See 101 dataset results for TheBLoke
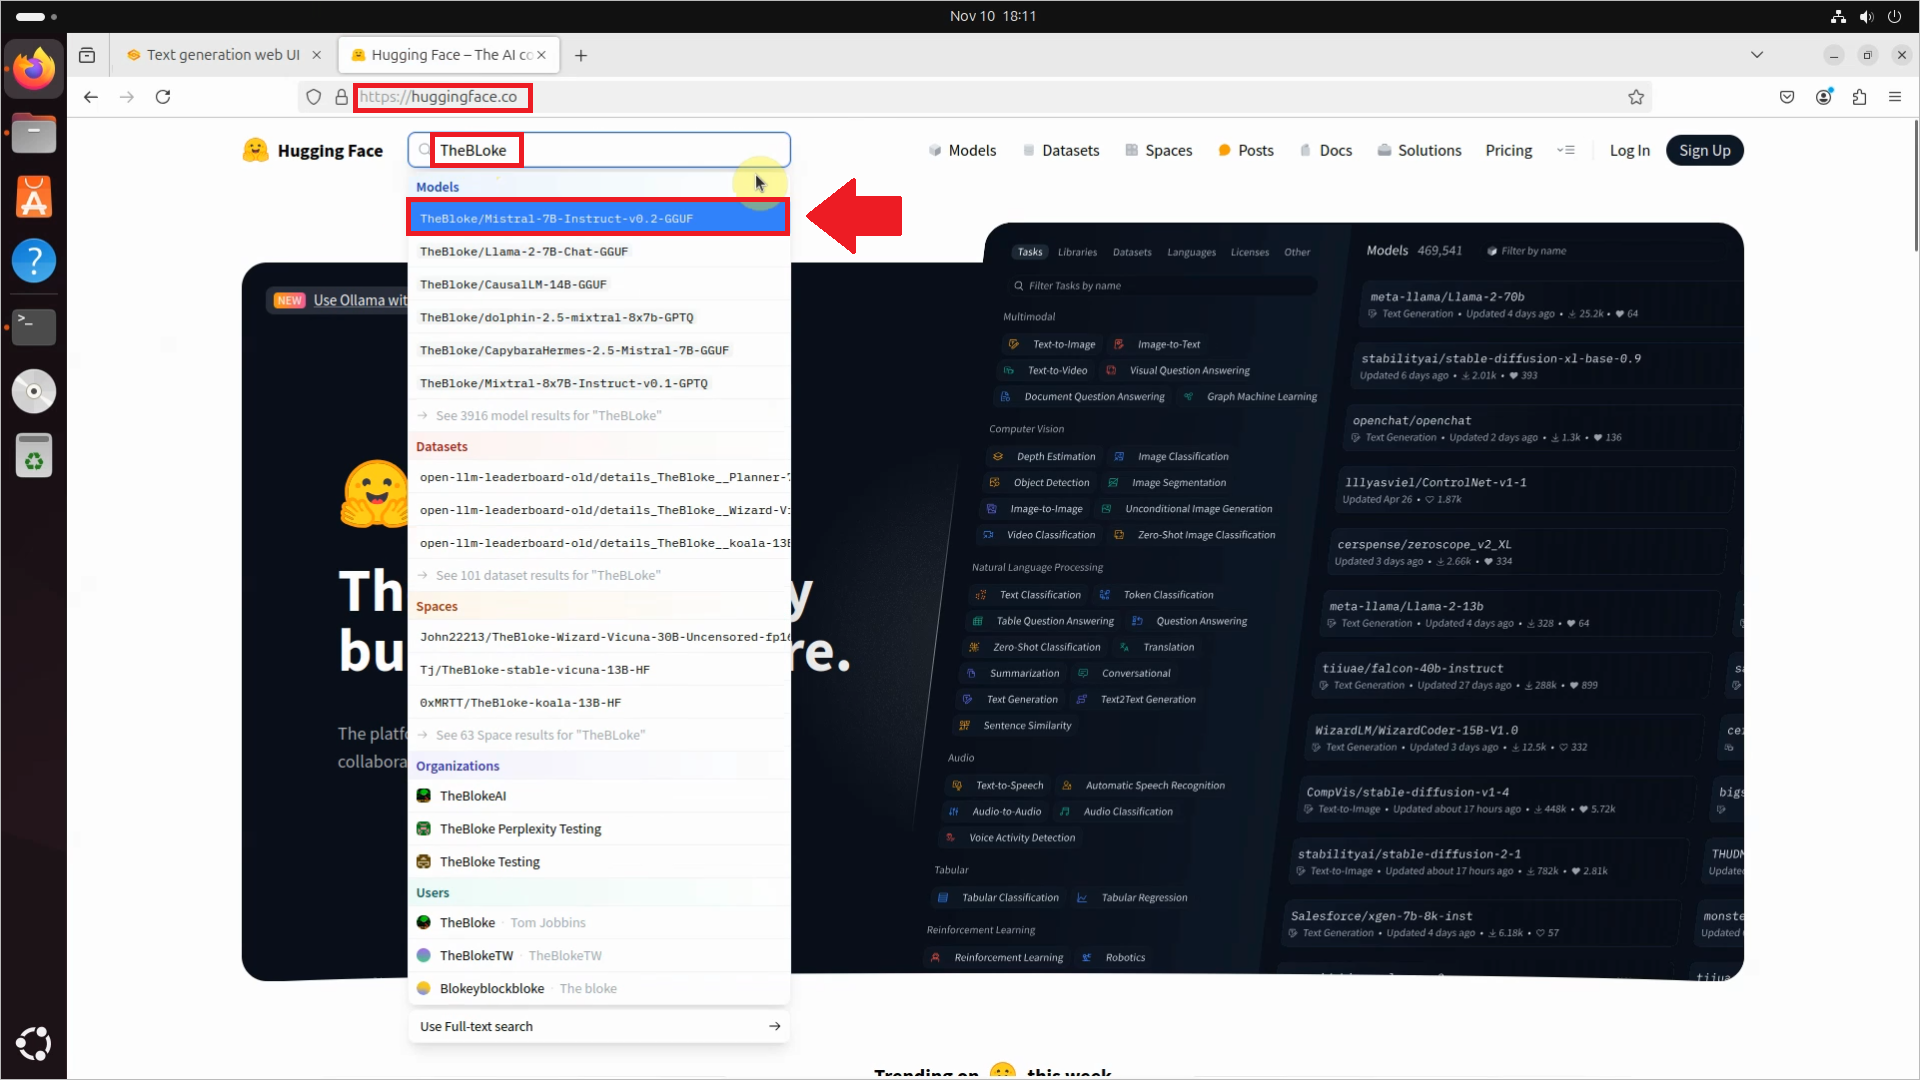The width and height of the screenshot is (1920, 1080). (598, 575)
